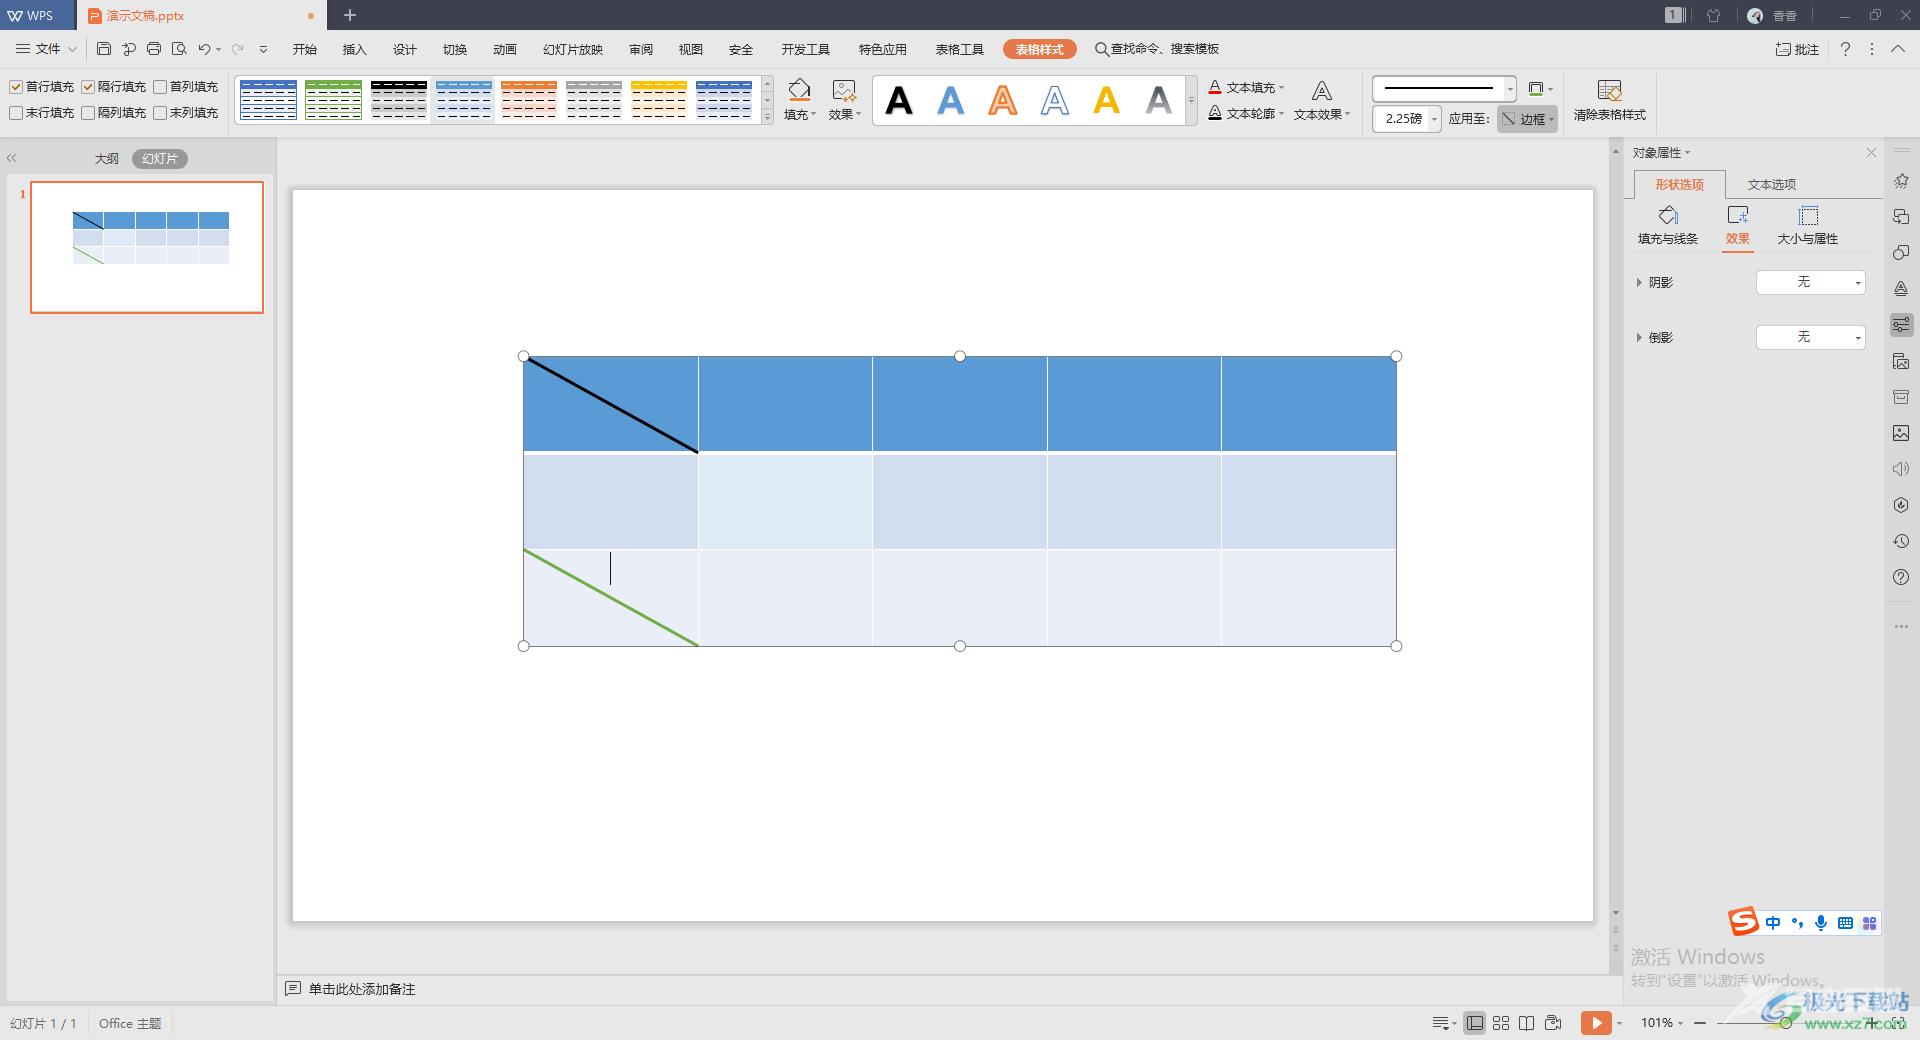1920x1040 pixels.
Task: Click the Print icon in quick toolbar
Action: click(154, 49)
